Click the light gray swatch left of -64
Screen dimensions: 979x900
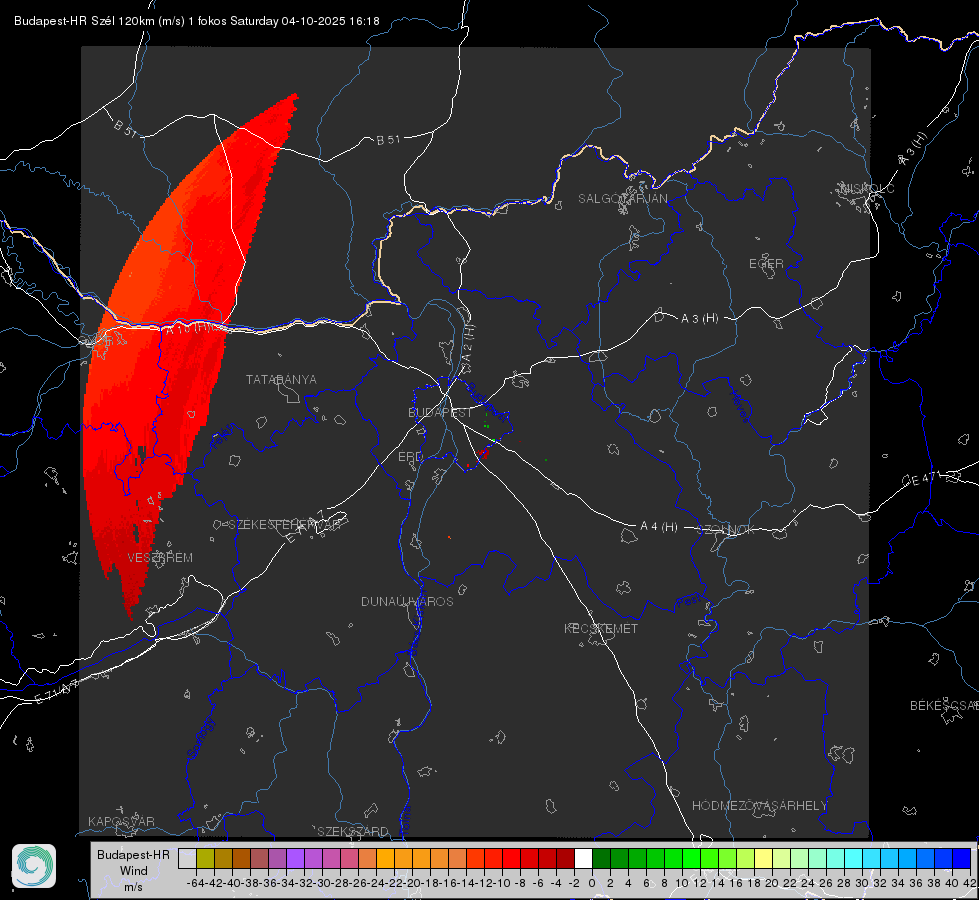[x=187, y=859]
